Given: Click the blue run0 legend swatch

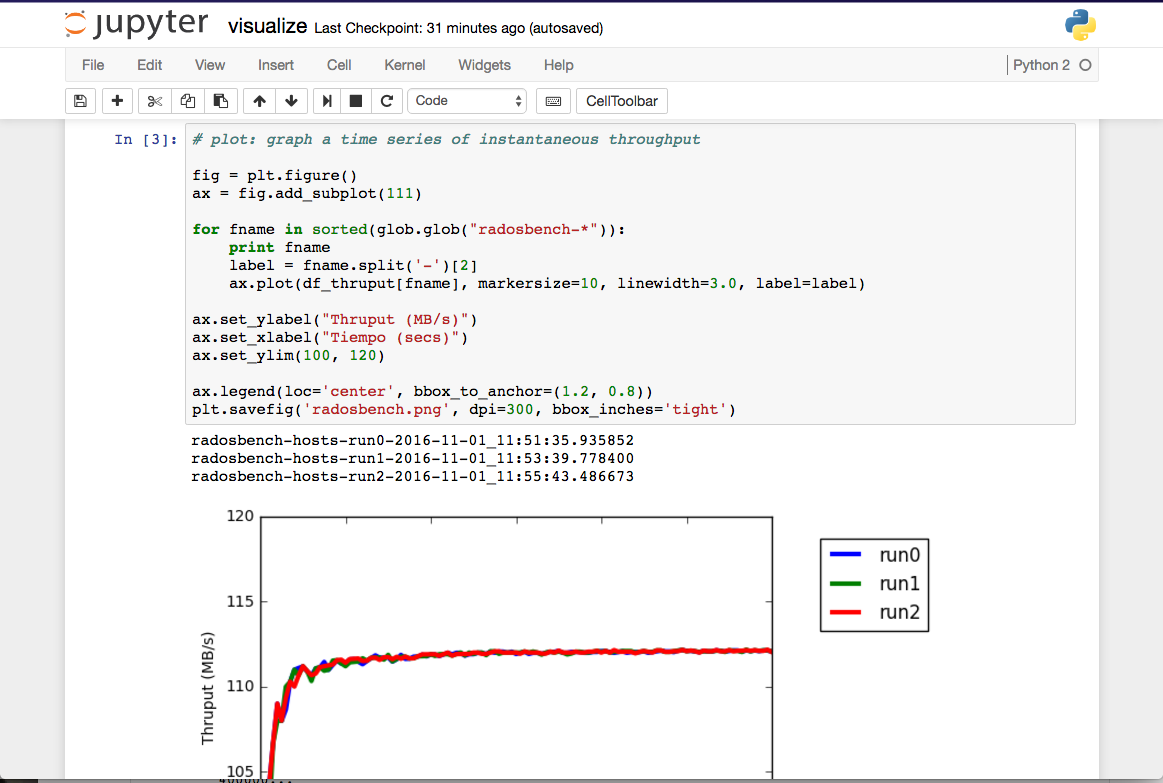Looking at the screenshot, I should [x=846, y=555].
